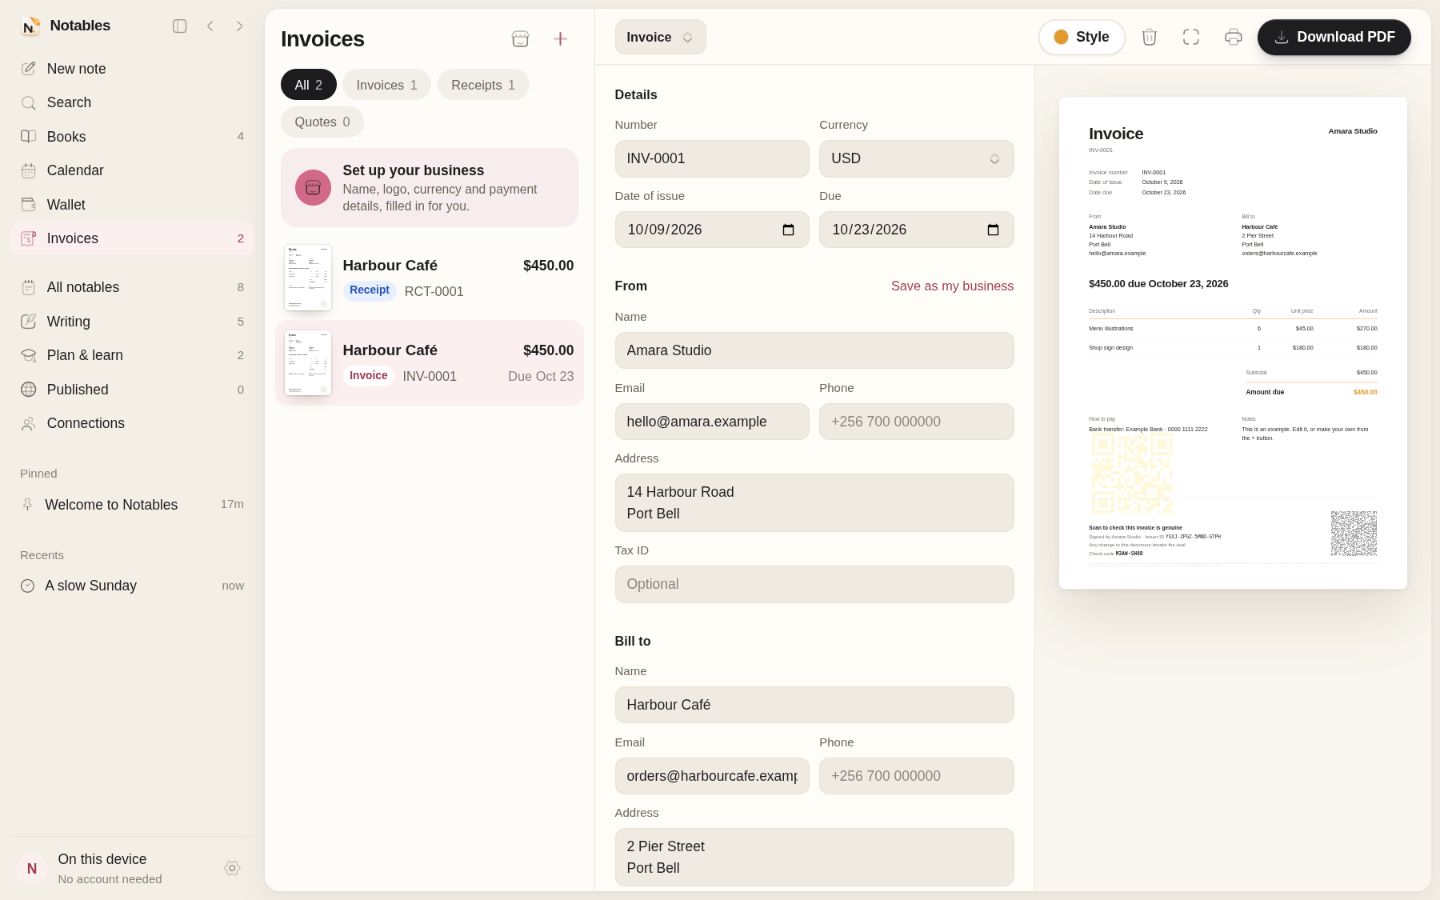Select the All filter tab
Screen dimensions: 1440x900
[308, 85]
